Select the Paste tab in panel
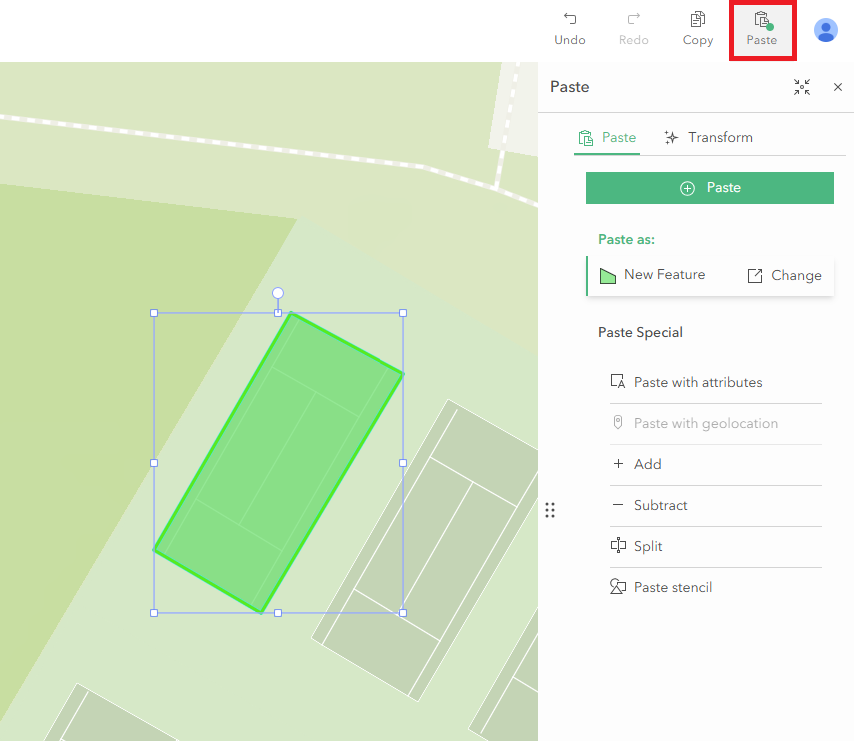Viewport: 854px width, 741px height. tap(608, 137)
